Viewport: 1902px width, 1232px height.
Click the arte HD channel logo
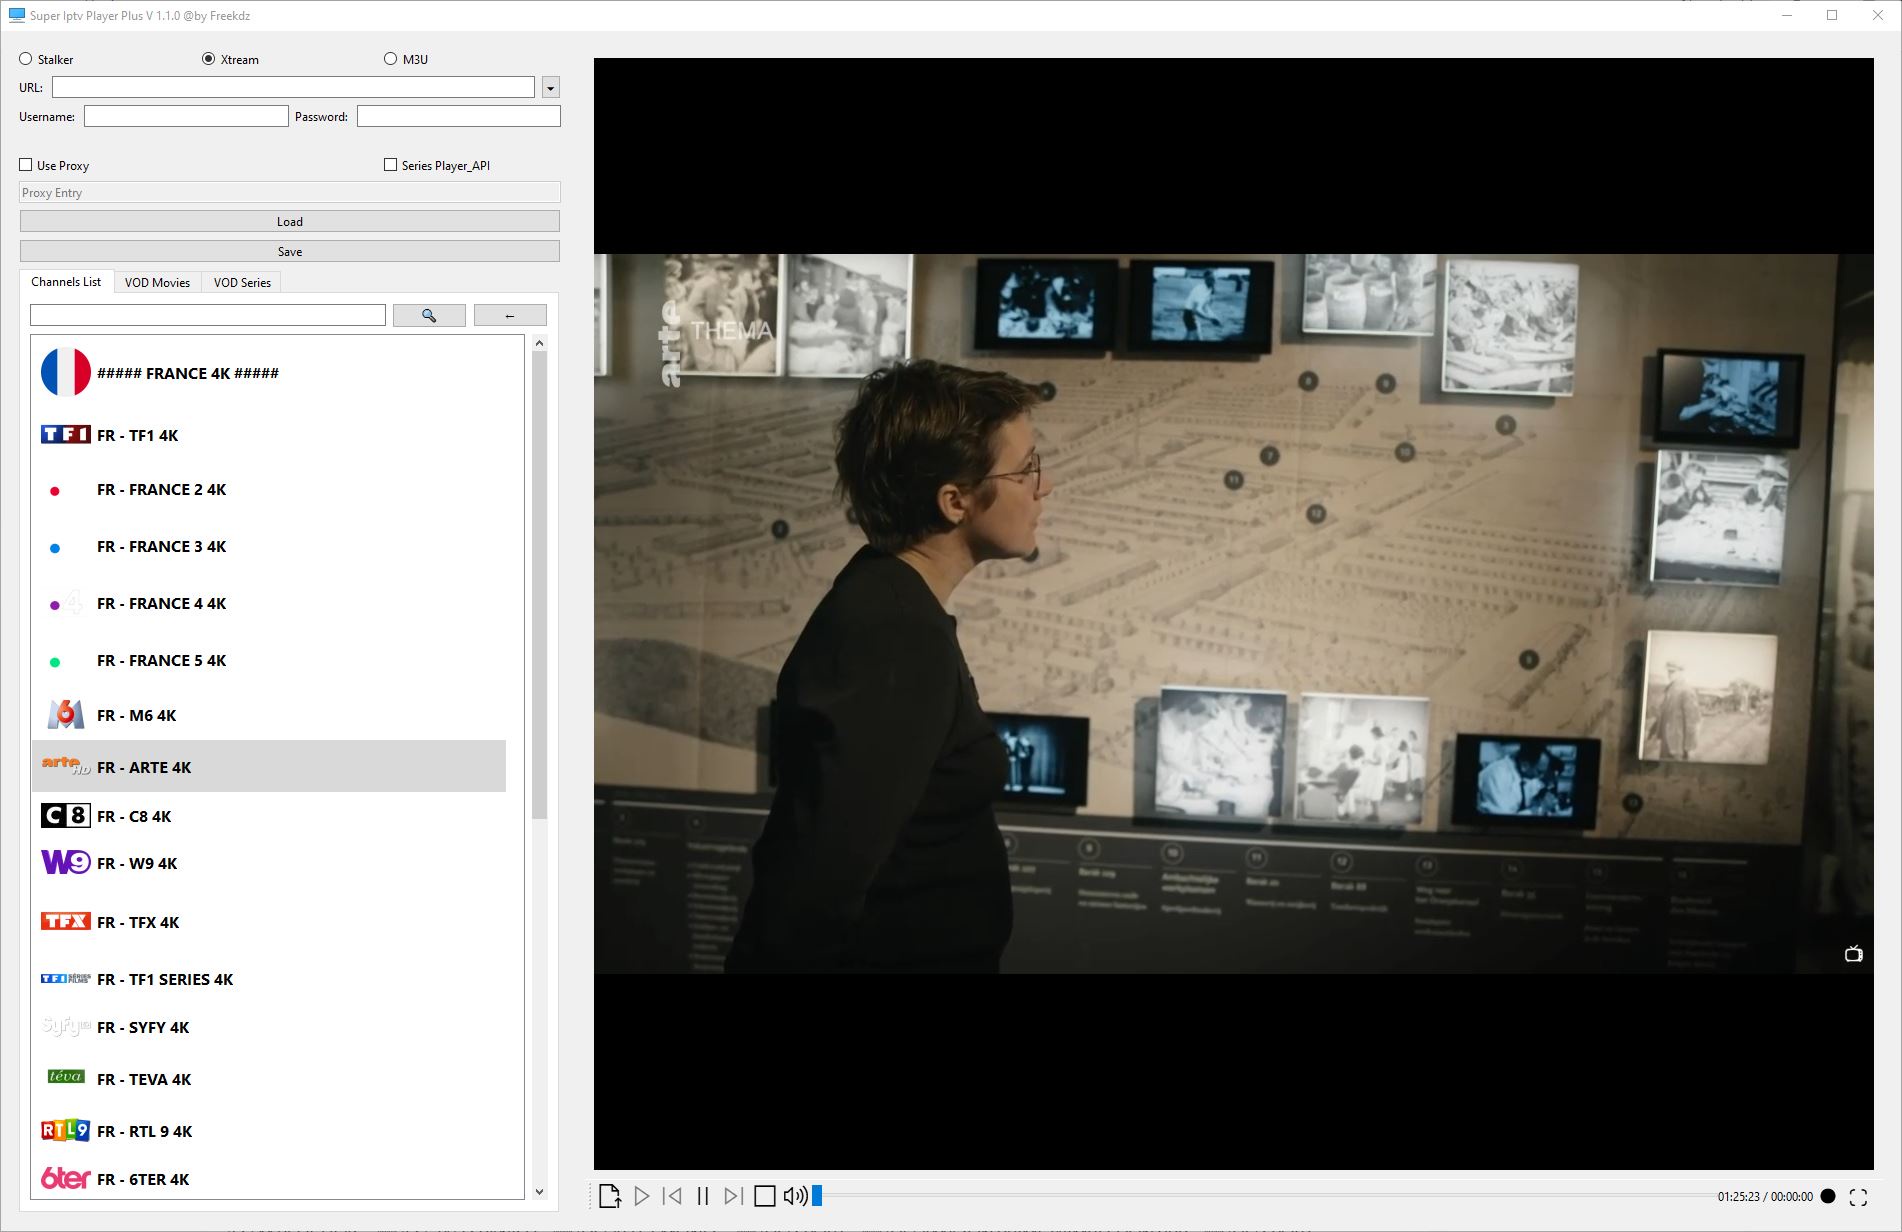[66, 765]
